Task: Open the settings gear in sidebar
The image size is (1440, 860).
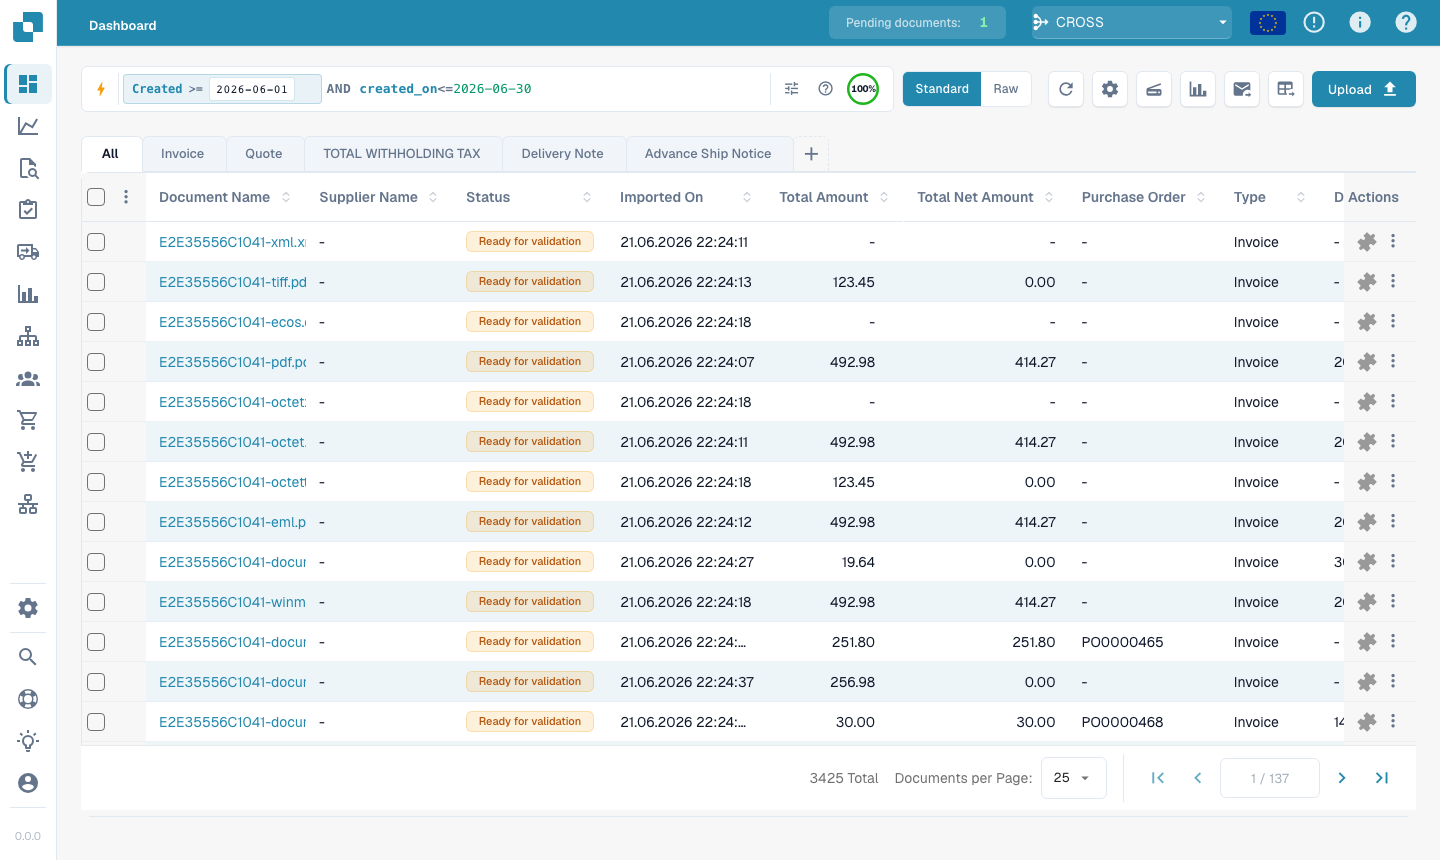Action: (x=28, y=608)
